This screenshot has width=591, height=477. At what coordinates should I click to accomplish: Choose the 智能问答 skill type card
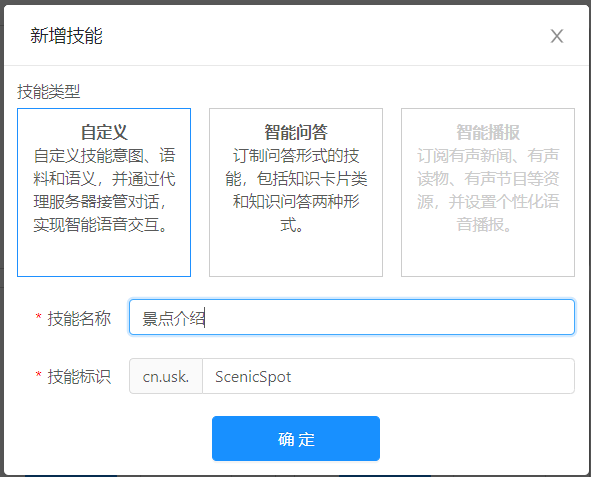296,193
